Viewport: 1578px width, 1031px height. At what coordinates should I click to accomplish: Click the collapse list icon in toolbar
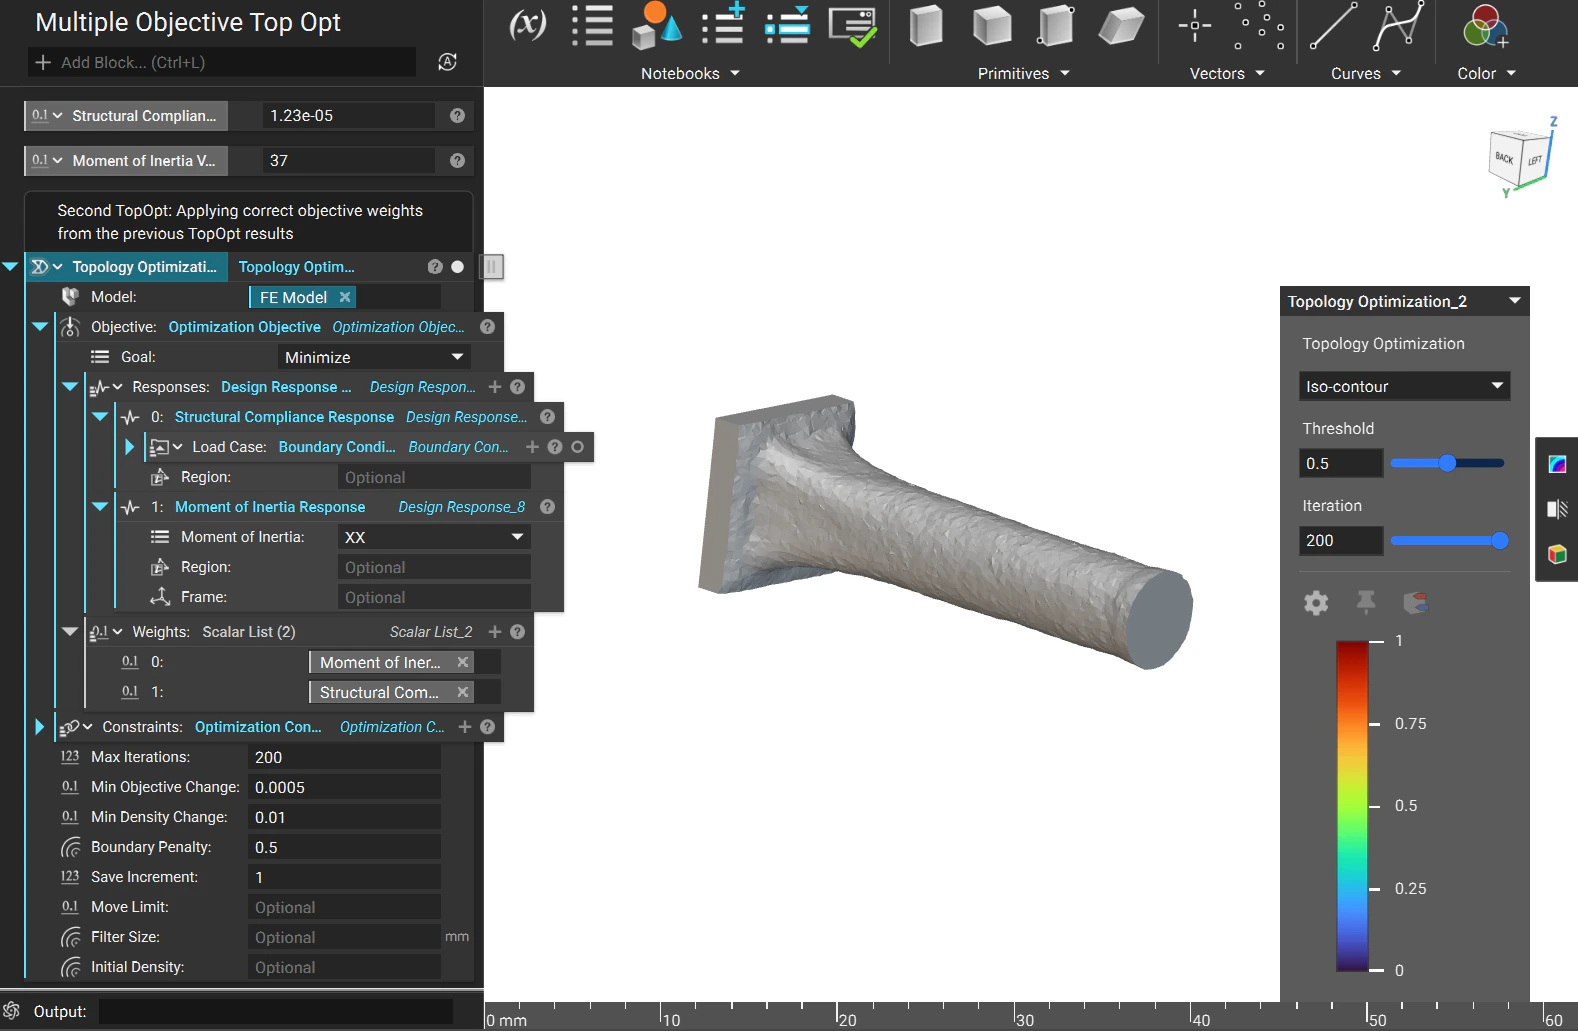pos(788,25)
